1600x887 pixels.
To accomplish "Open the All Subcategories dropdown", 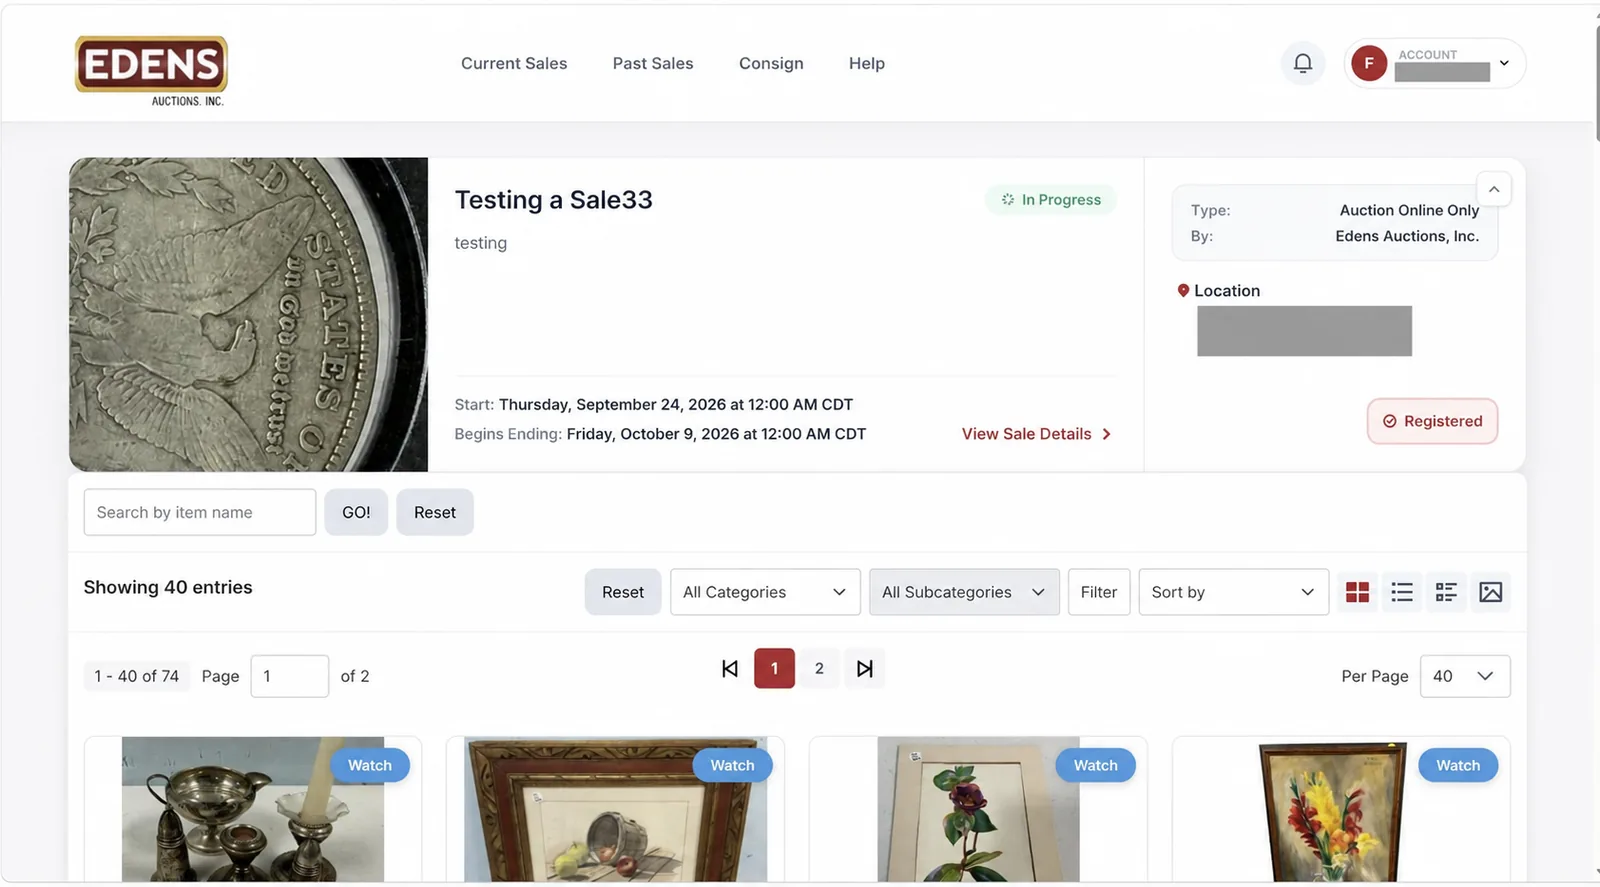I will point(964,592).
